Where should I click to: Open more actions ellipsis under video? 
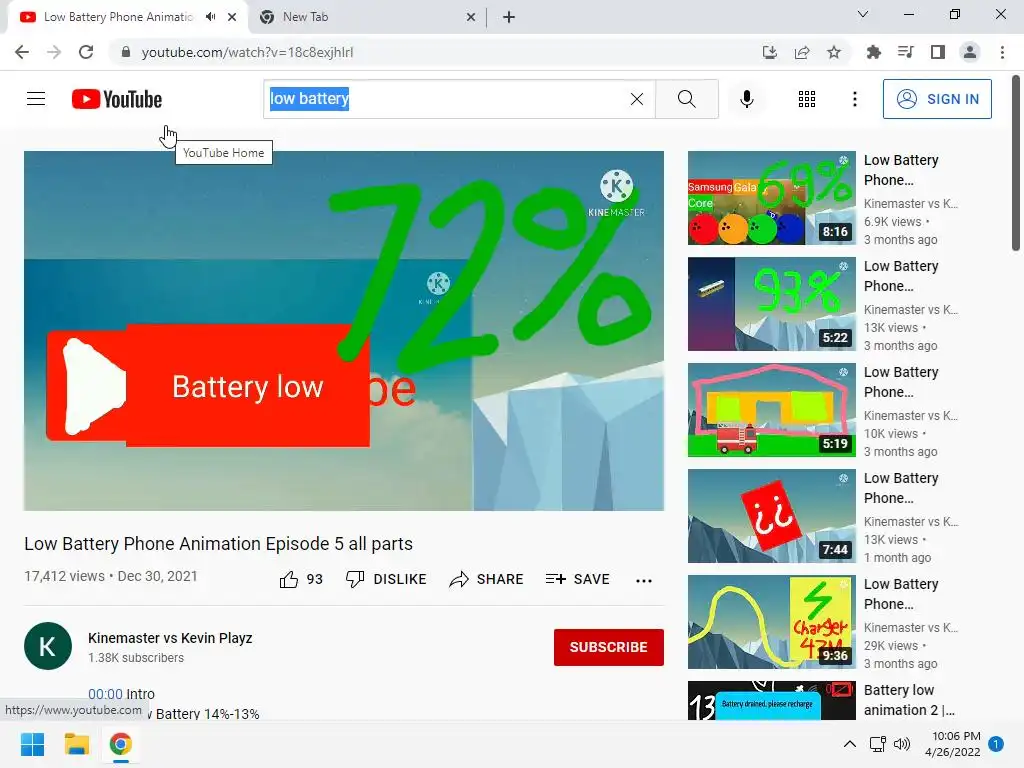[644, 581]
